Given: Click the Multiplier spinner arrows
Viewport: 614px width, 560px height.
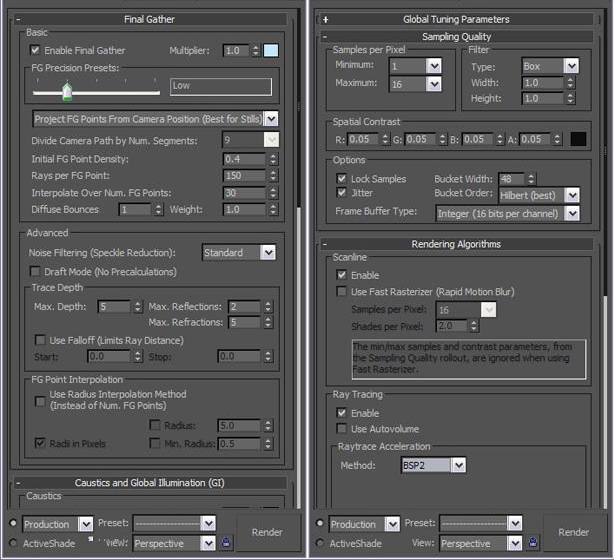Looking at the screenshot, I should pos(256,50).
